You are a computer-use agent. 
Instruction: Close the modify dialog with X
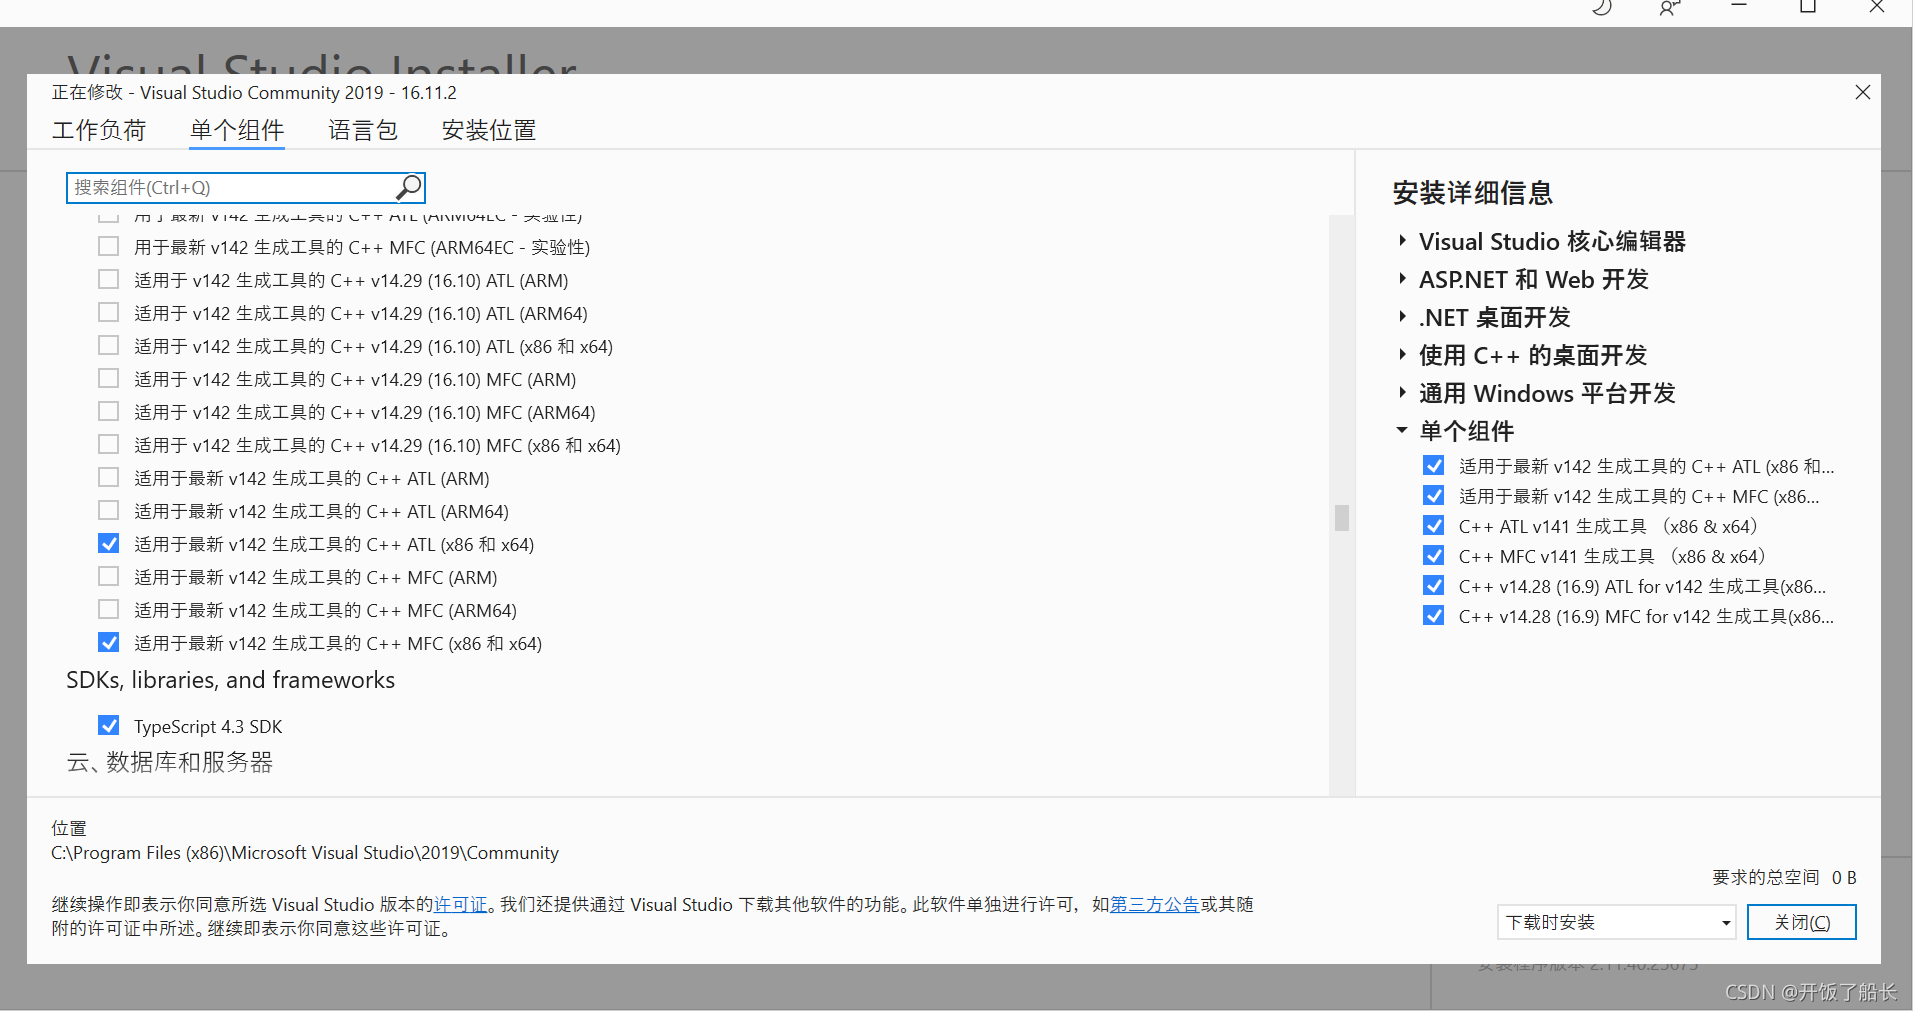coord(1862,92)
